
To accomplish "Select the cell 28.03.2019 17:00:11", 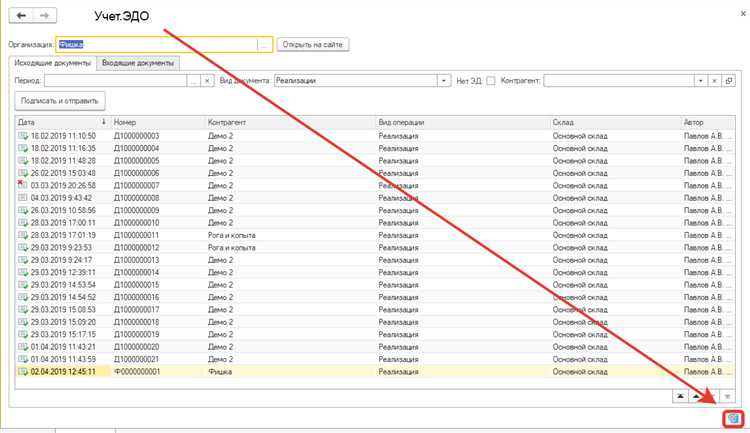I will 63,223.
